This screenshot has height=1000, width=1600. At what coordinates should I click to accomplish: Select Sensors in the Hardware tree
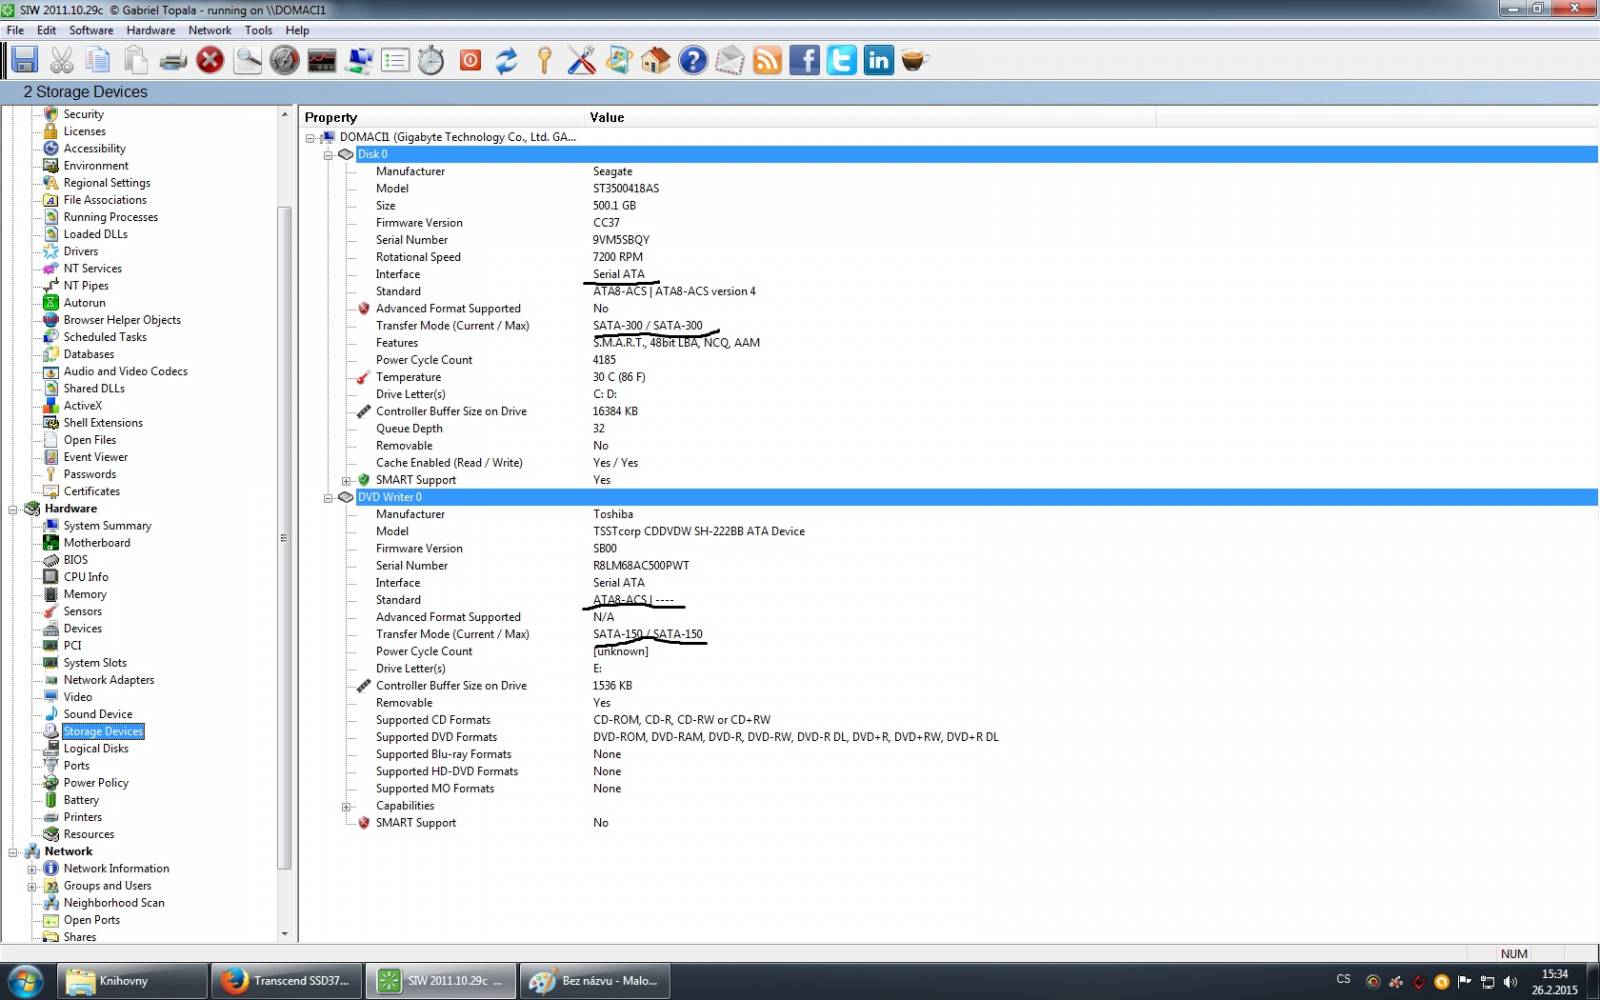click(x=82, y=612)
